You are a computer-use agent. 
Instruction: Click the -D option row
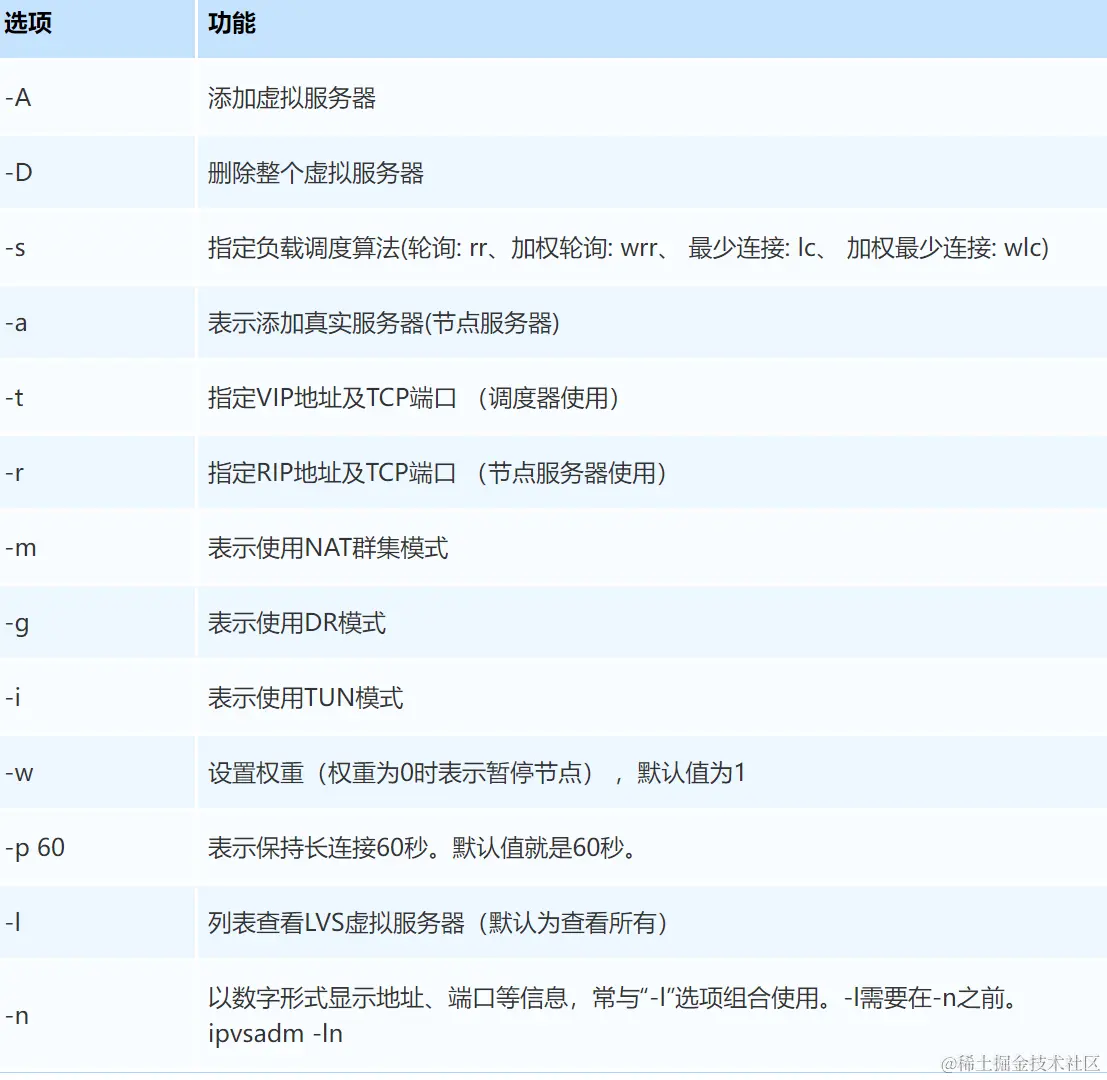pyautogui.click(x=18, y=172)
